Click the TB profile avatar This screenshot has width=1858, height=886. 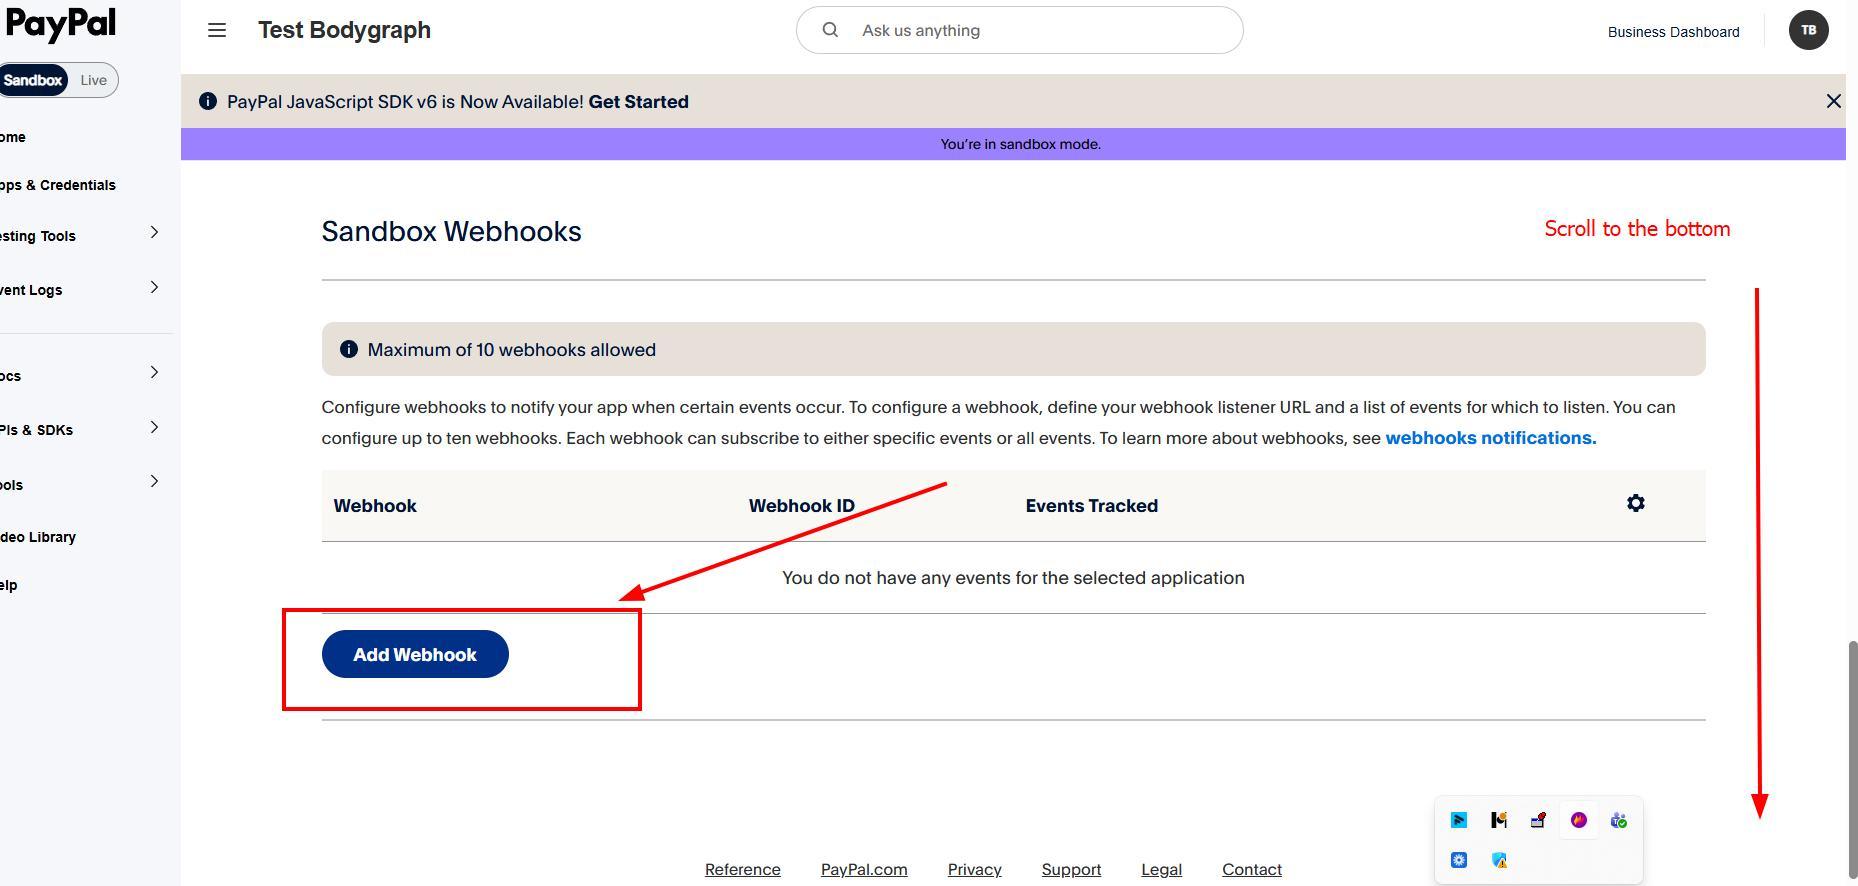pos(1808,30)
